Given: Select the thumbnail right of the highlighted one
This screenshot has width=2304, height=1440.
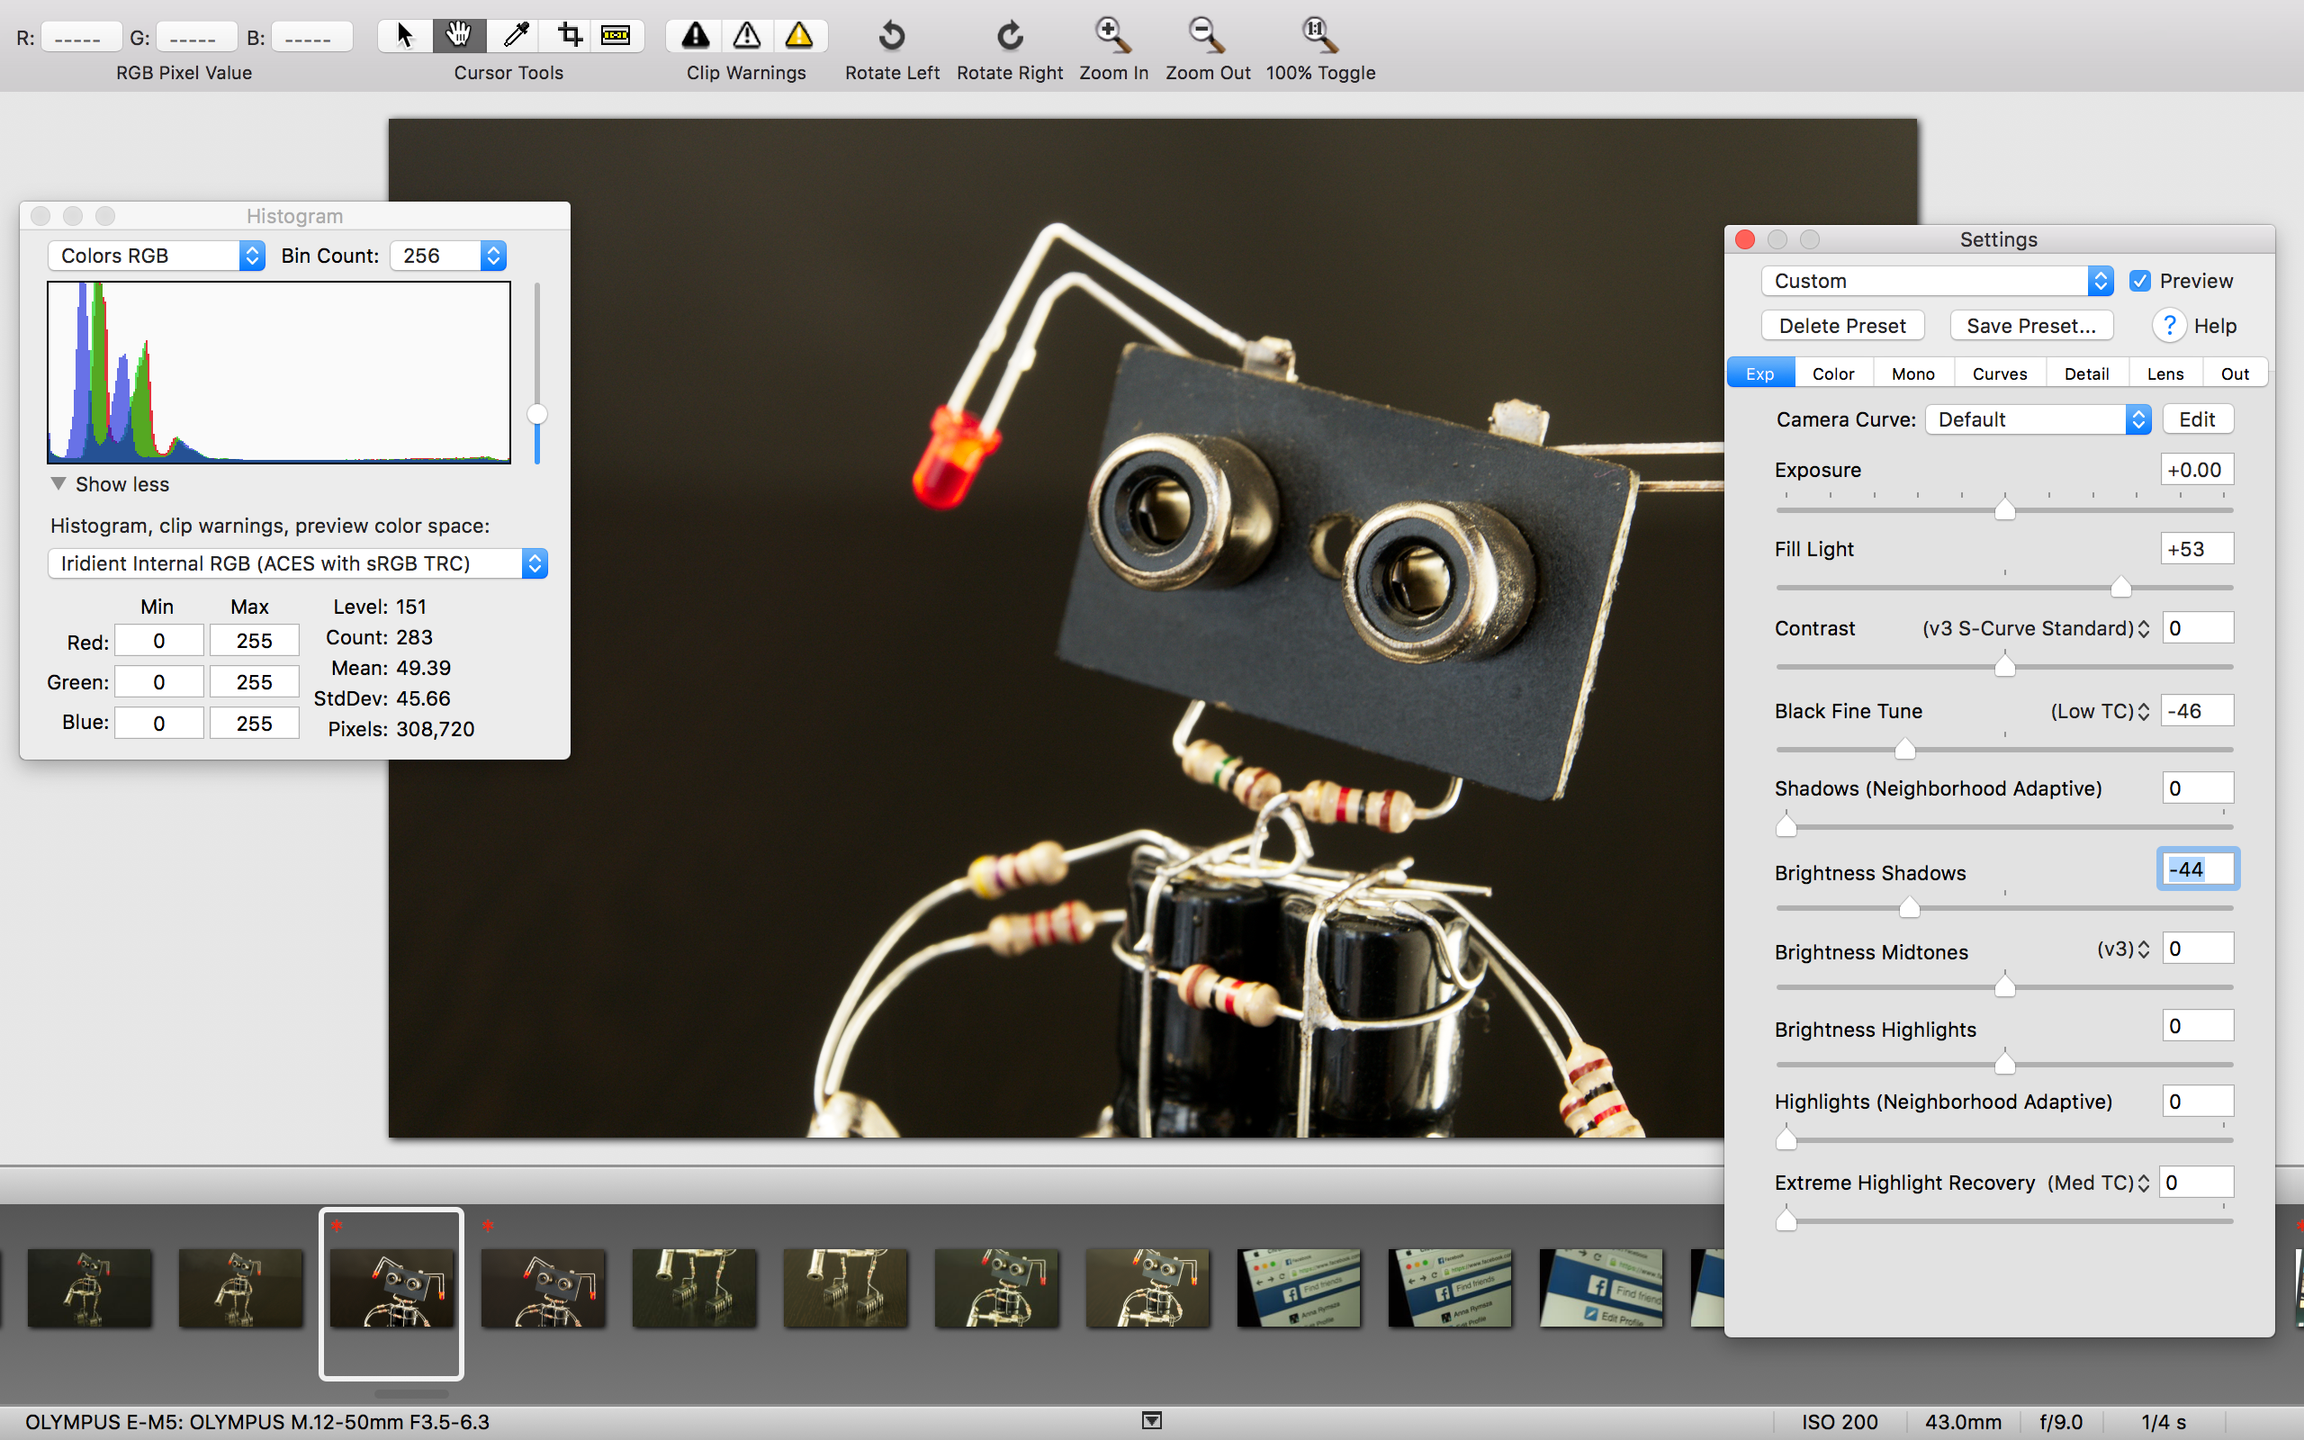Looking at the screenshot, I should tap(543, 1289).
